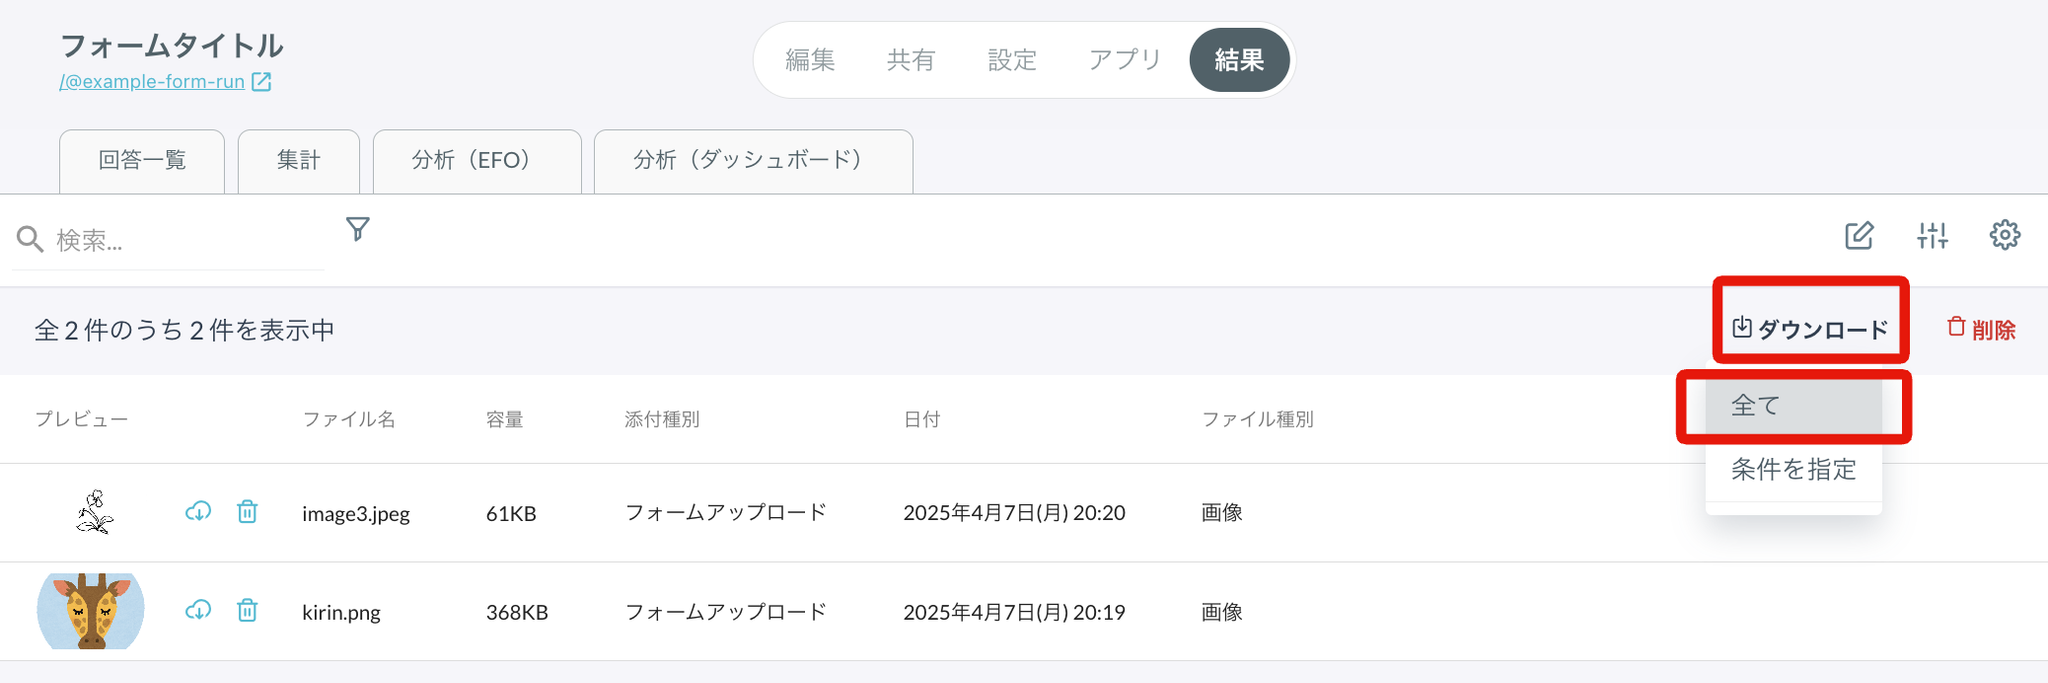Screen dimensions: 2048x683
Task: Delete kirin.png using its trash icon
Action: [247, 610]
